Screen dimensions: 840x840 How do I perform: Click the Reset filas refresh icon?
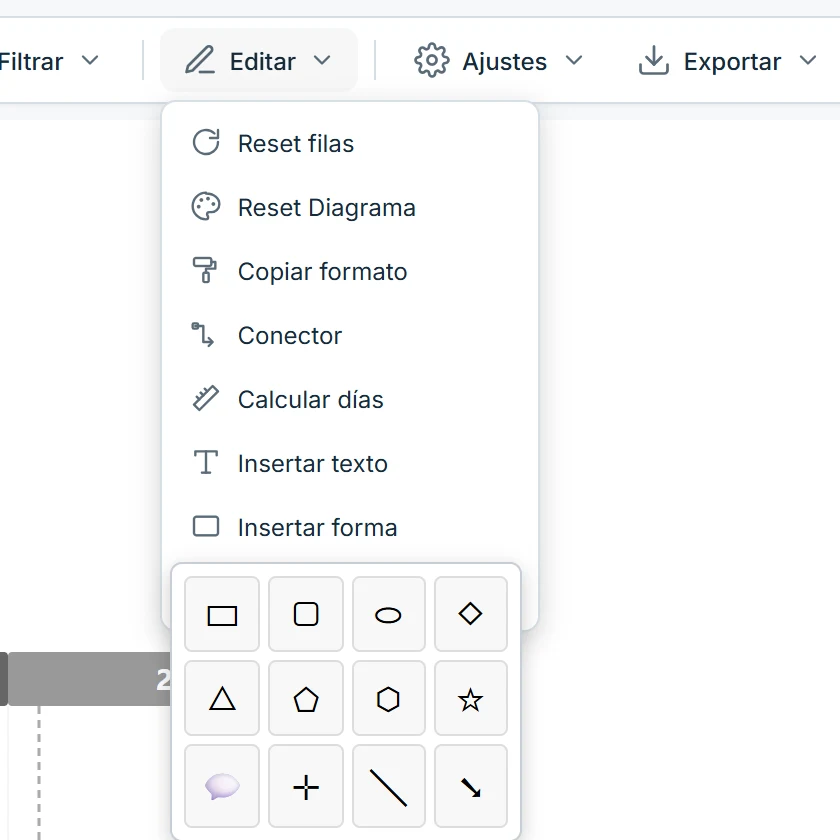click(206, 142)
